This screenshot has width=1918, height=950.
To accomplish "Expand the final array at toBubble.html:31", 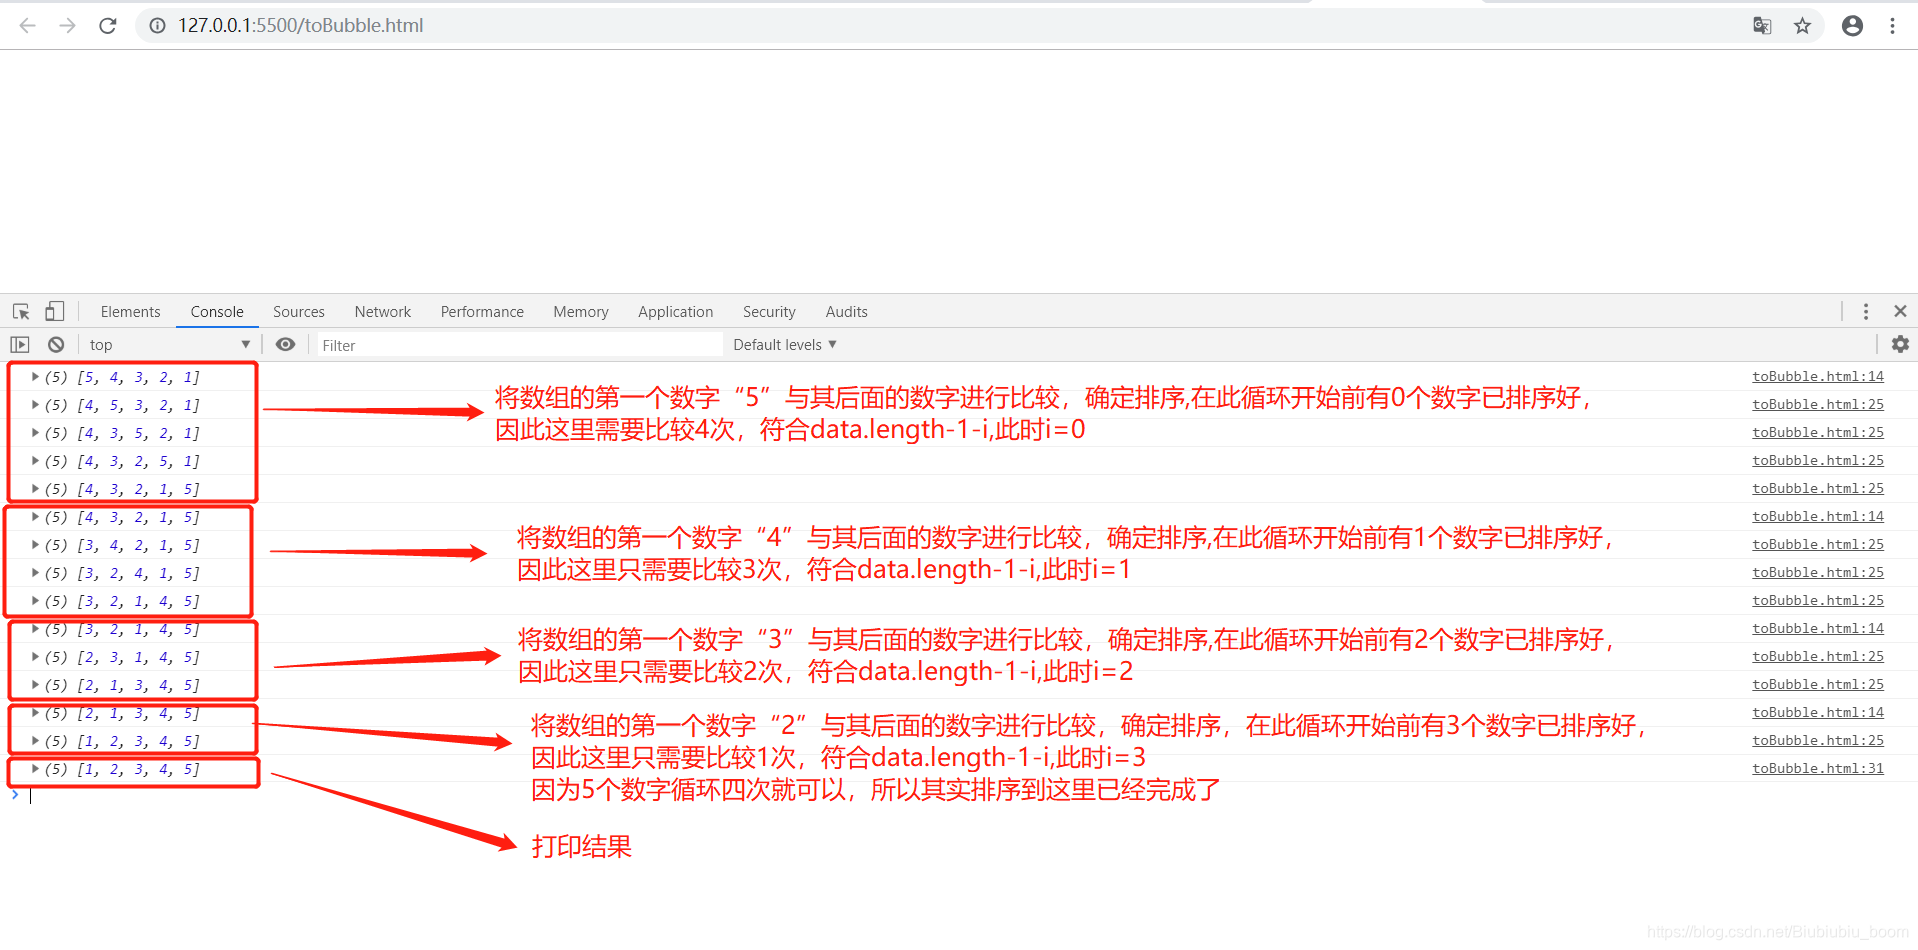I will click(x=35, y=769).
